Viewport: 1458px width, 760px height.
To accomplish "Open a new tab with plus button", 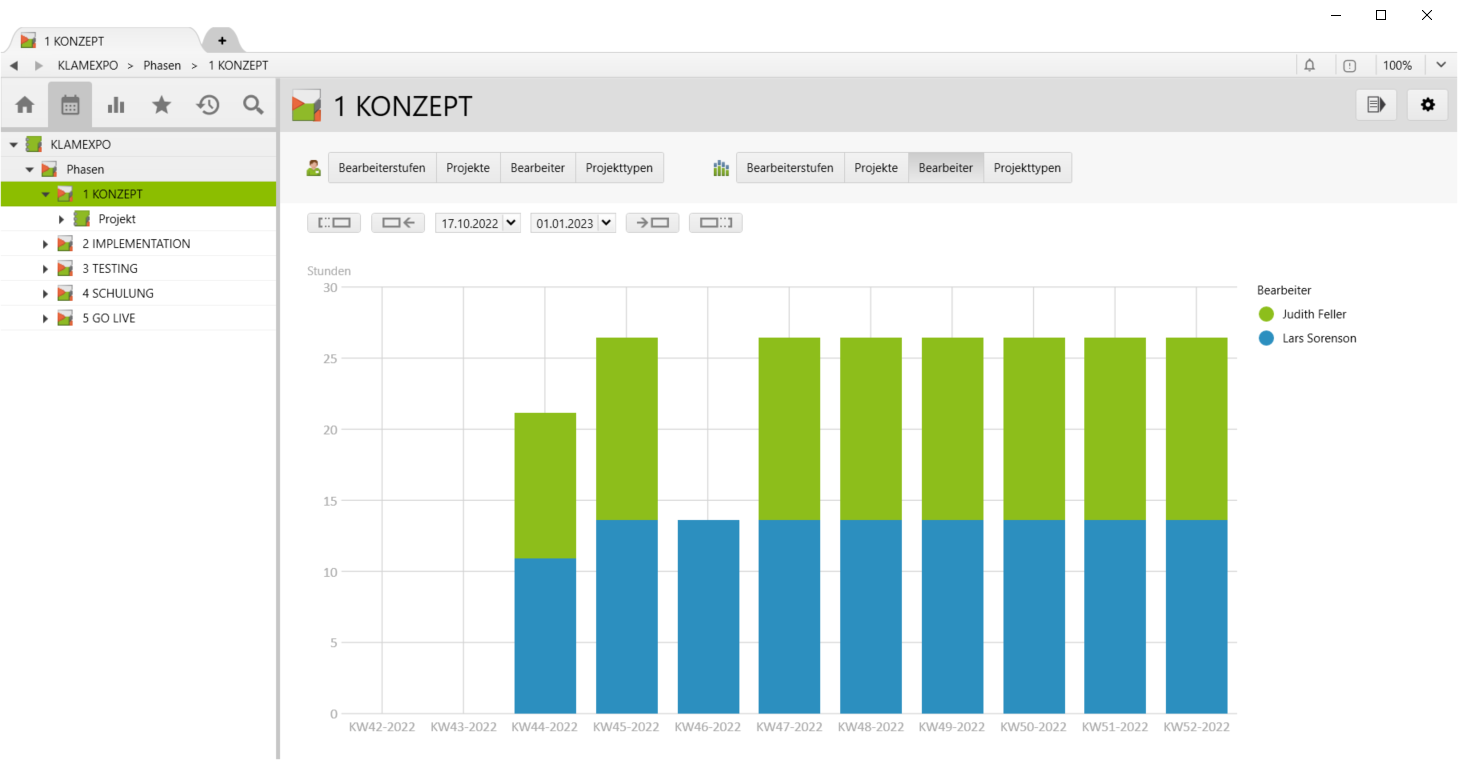I will click(x=222, y=41).
